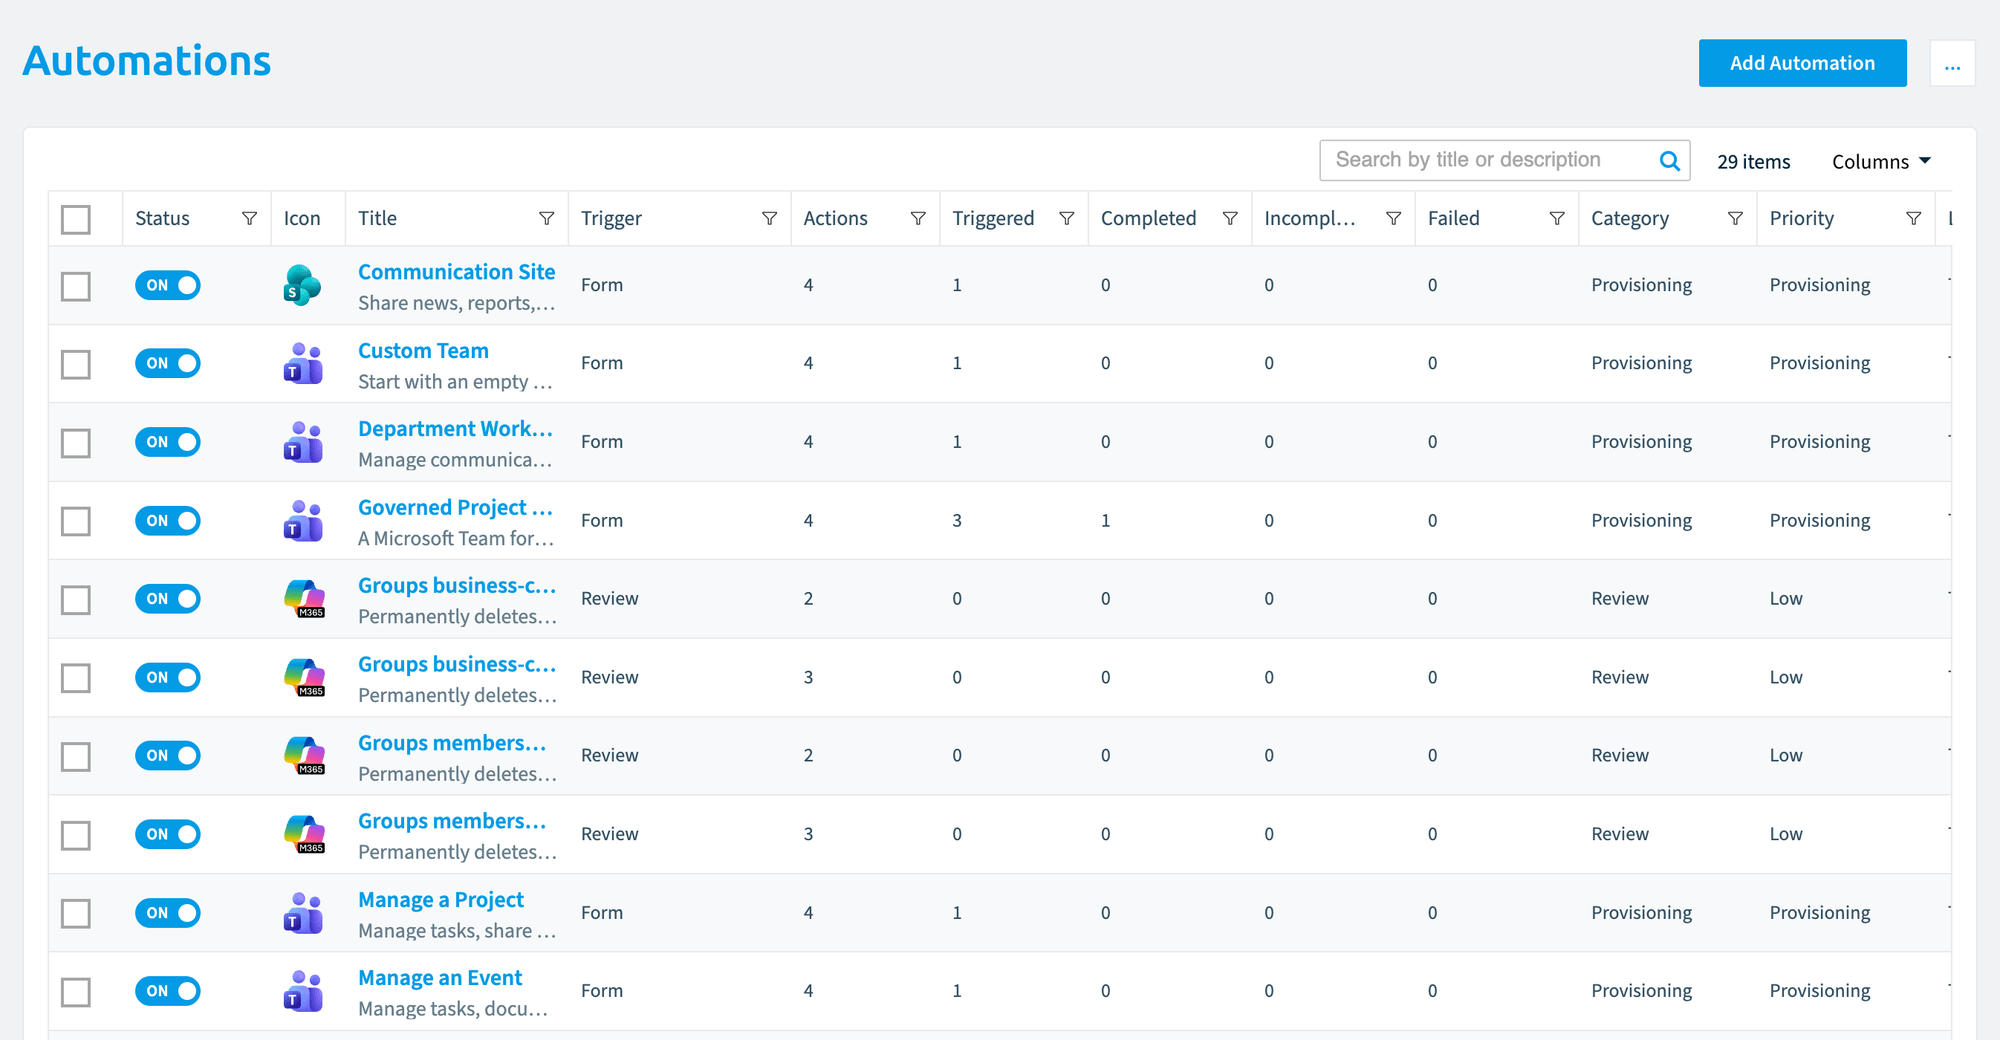
Task: Tick the Manage a Project row checkbox
Action: [x=76, y=913]
